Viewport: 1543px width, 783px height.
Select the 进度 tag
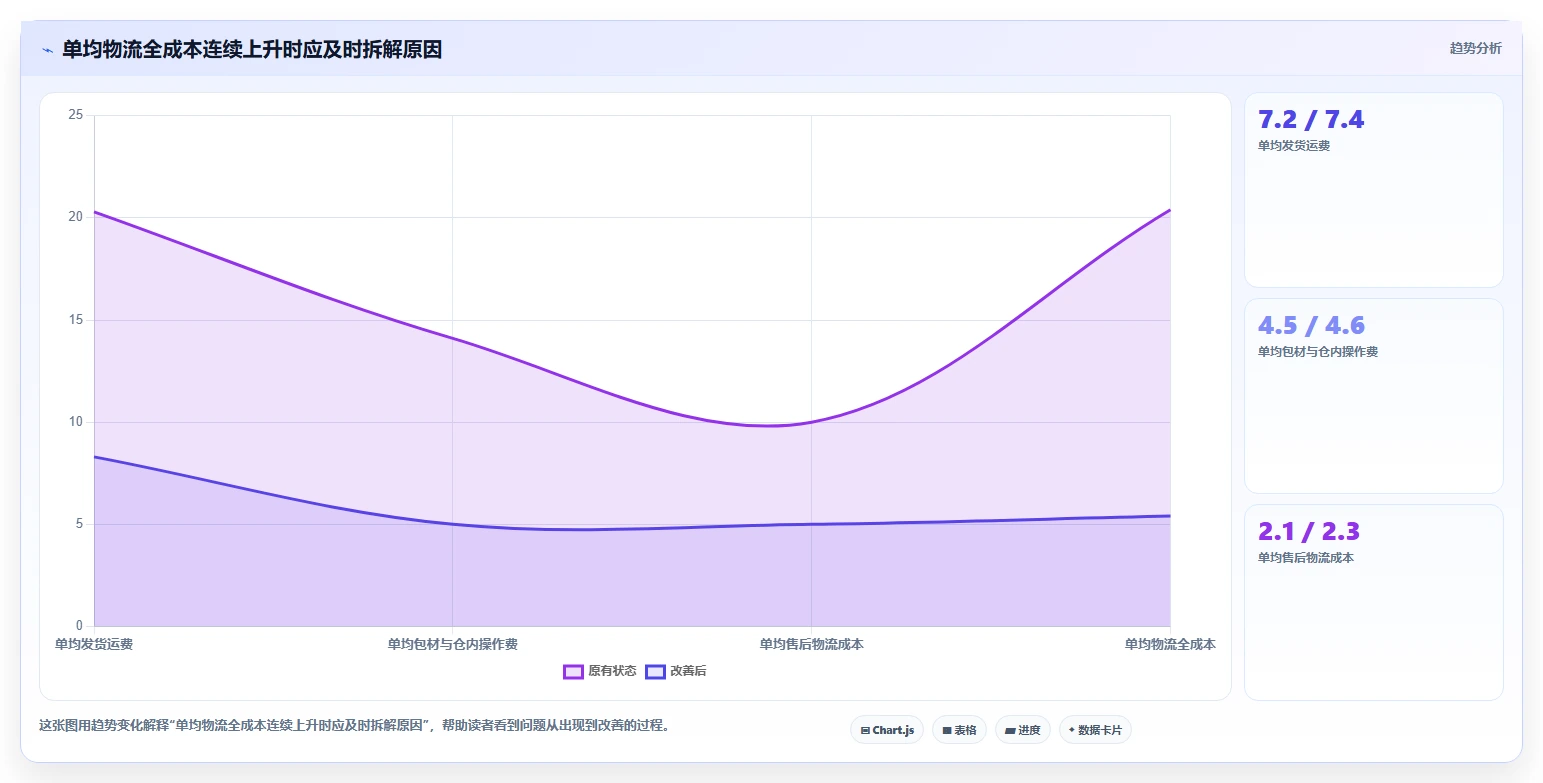click(x=1023, y=730)
